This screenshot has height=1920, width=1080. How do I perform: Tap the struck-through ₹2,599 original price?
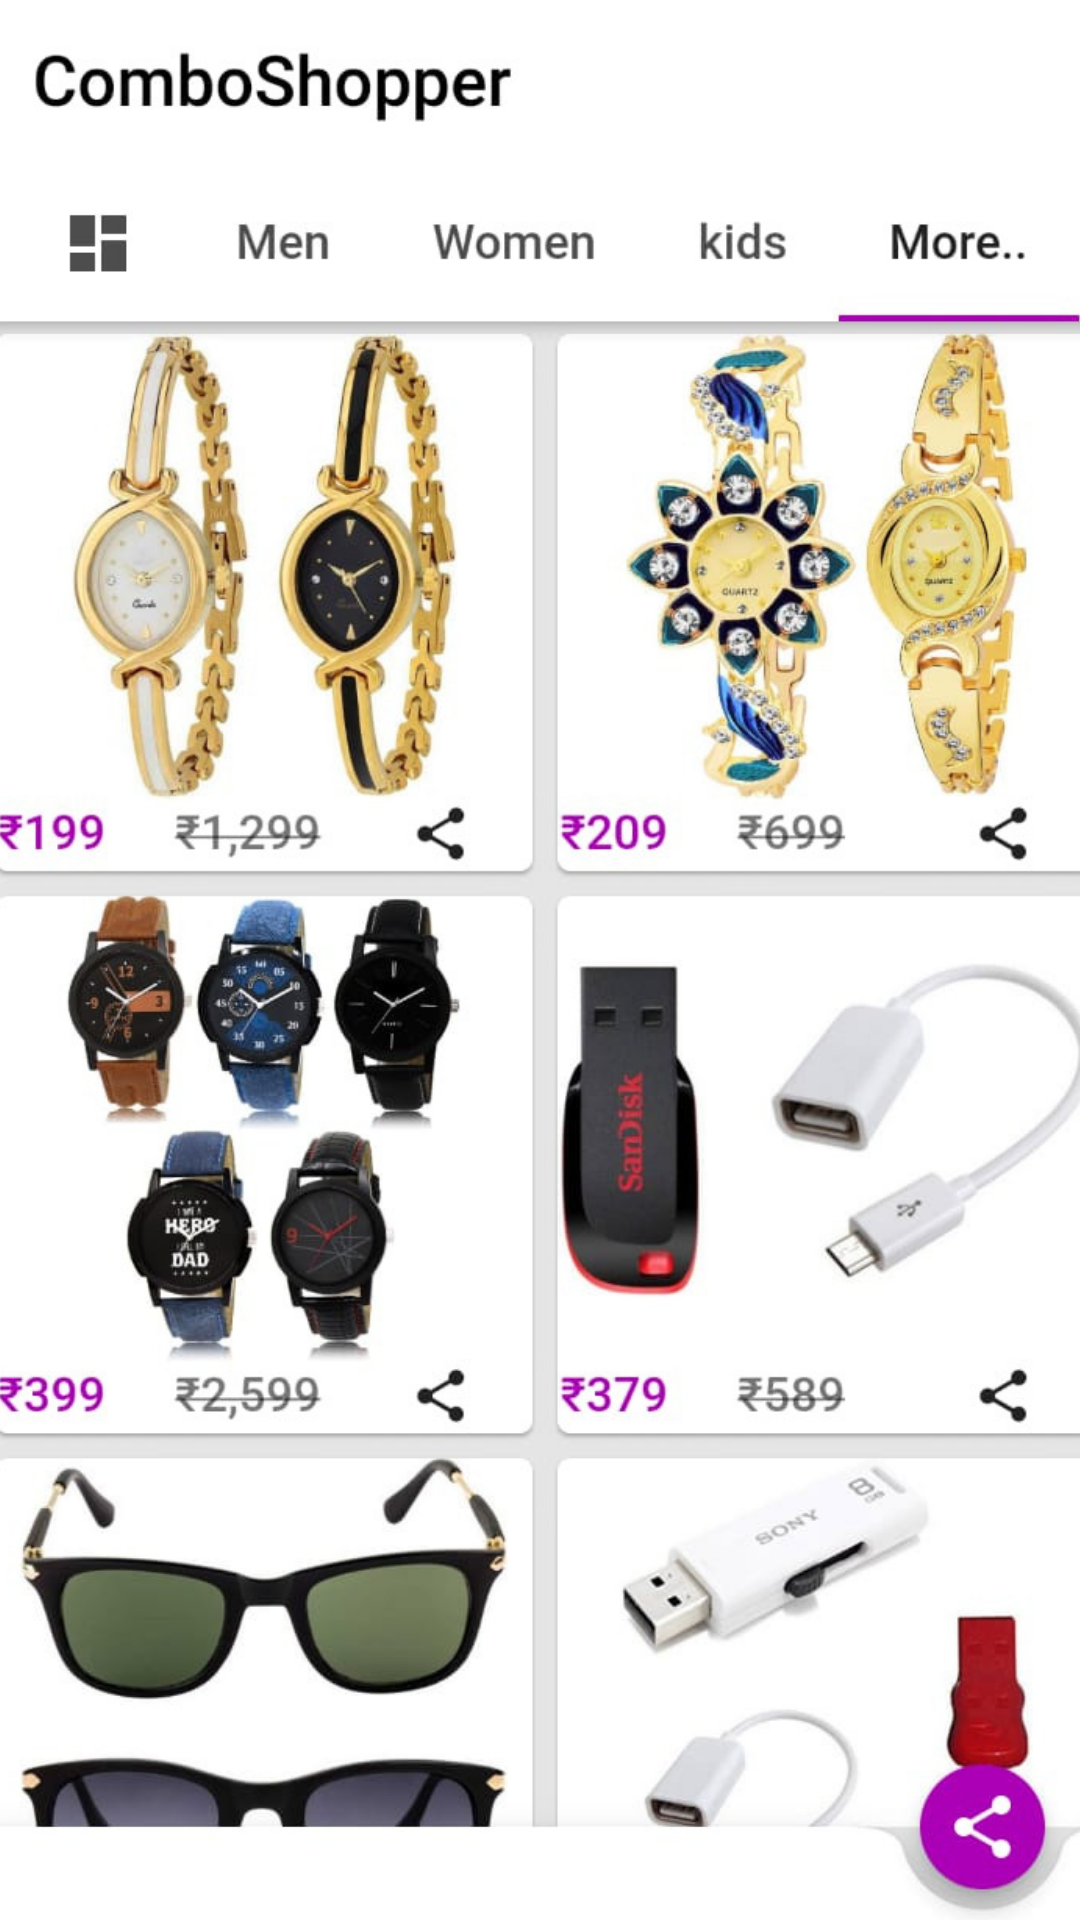pos(248,1395)
